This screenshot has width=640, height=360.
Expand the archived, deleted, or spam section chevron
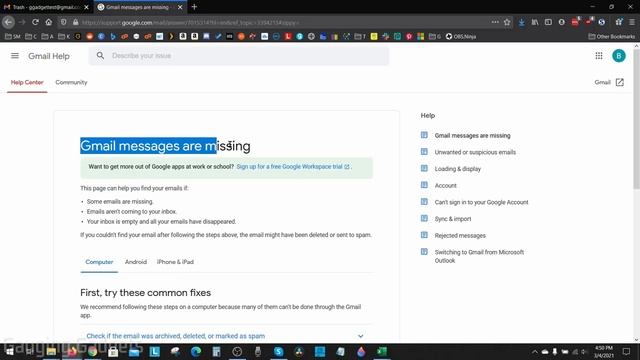coord(361,336)
